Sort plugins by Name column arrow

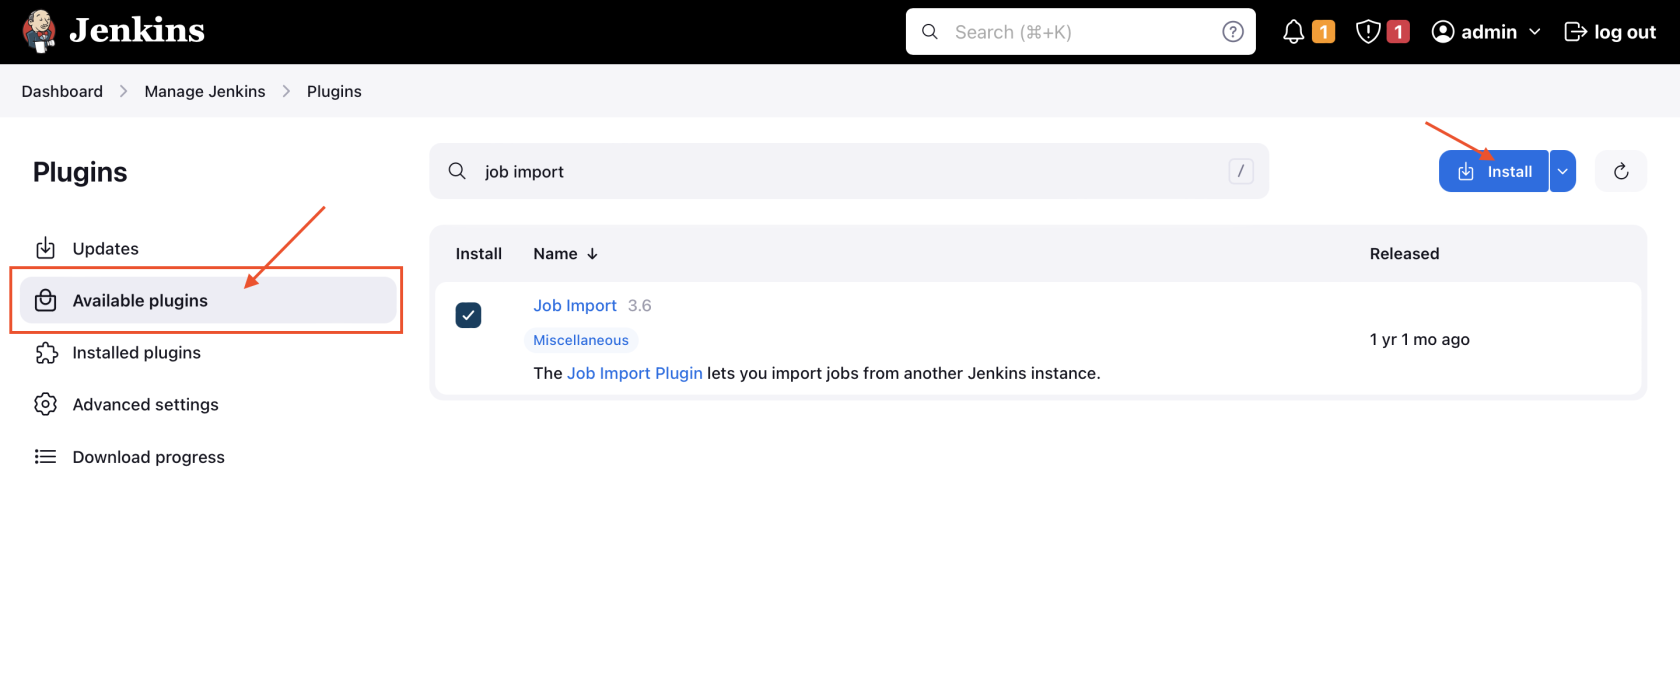pos(592,254)
